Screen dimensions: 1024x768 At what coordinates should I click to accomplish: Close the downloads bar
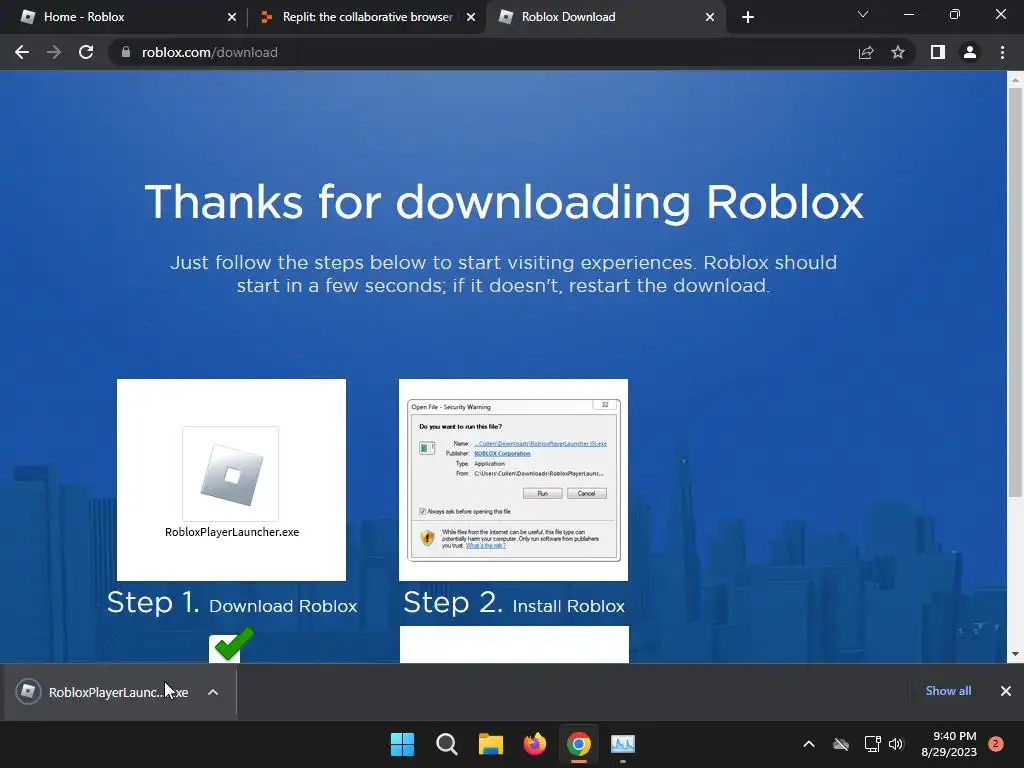click(x=1006, y=691)
